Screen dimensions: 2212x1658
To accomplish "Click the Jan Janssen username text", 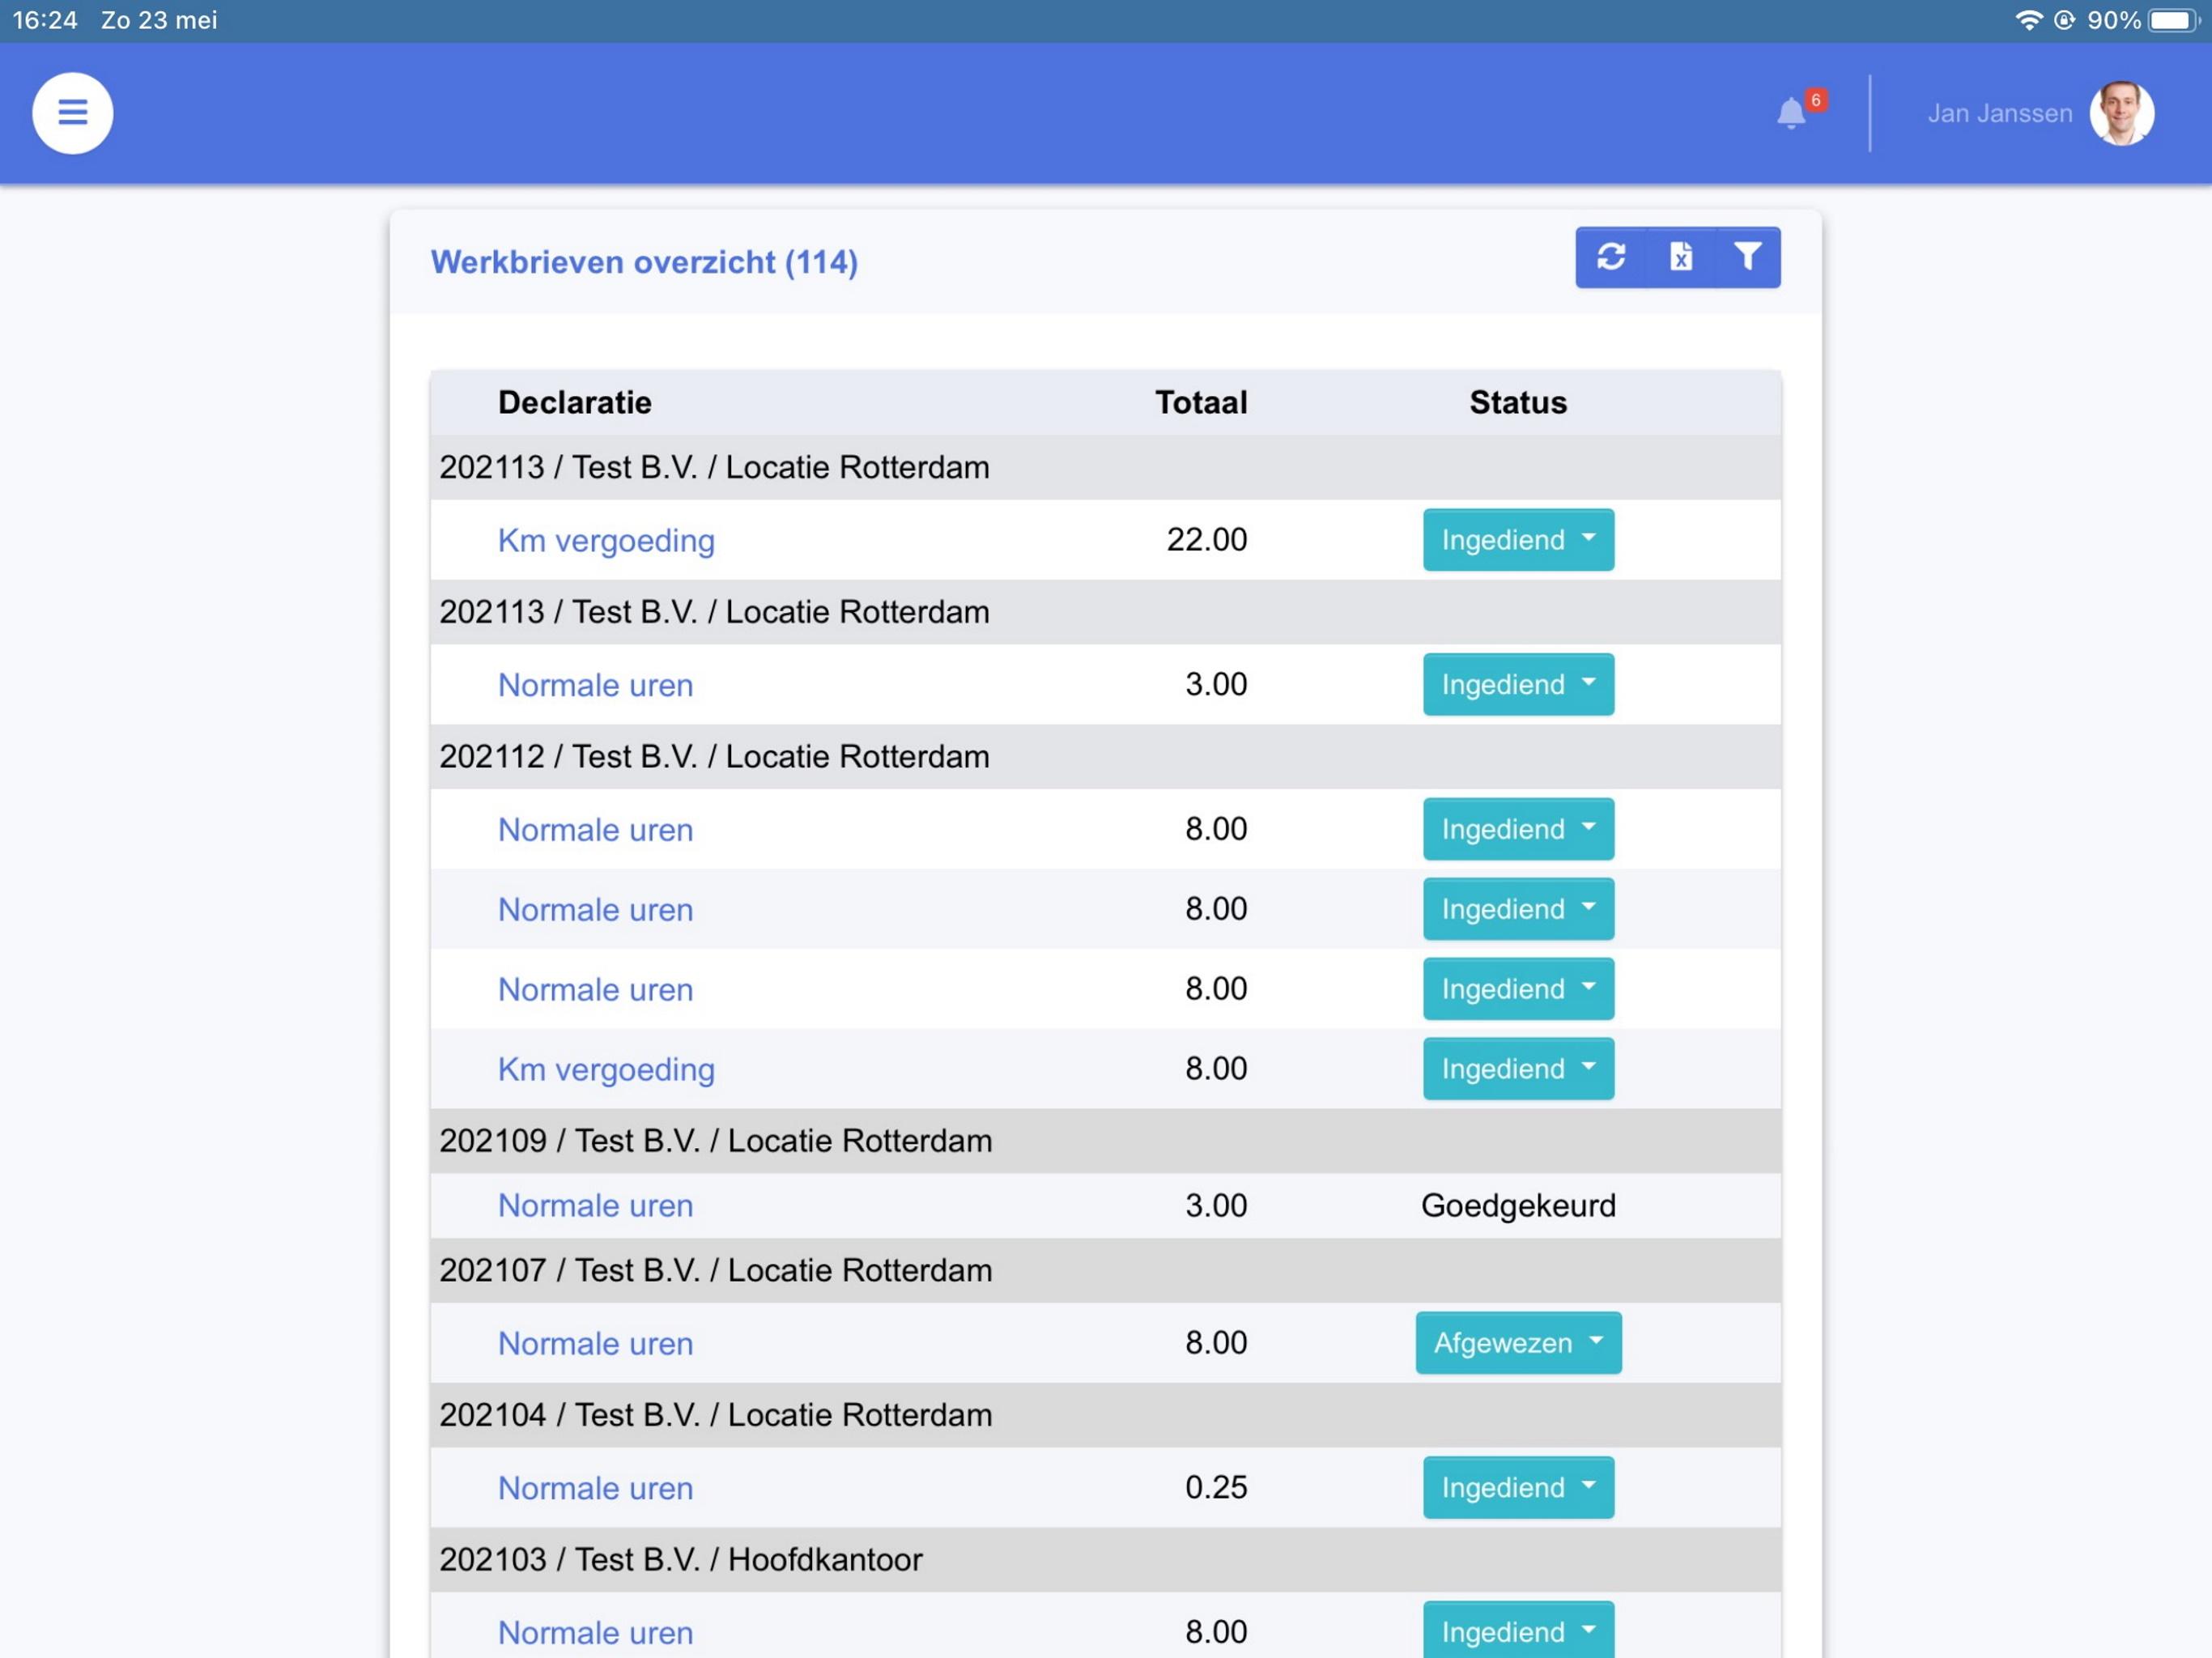I will coord(2000,114).
